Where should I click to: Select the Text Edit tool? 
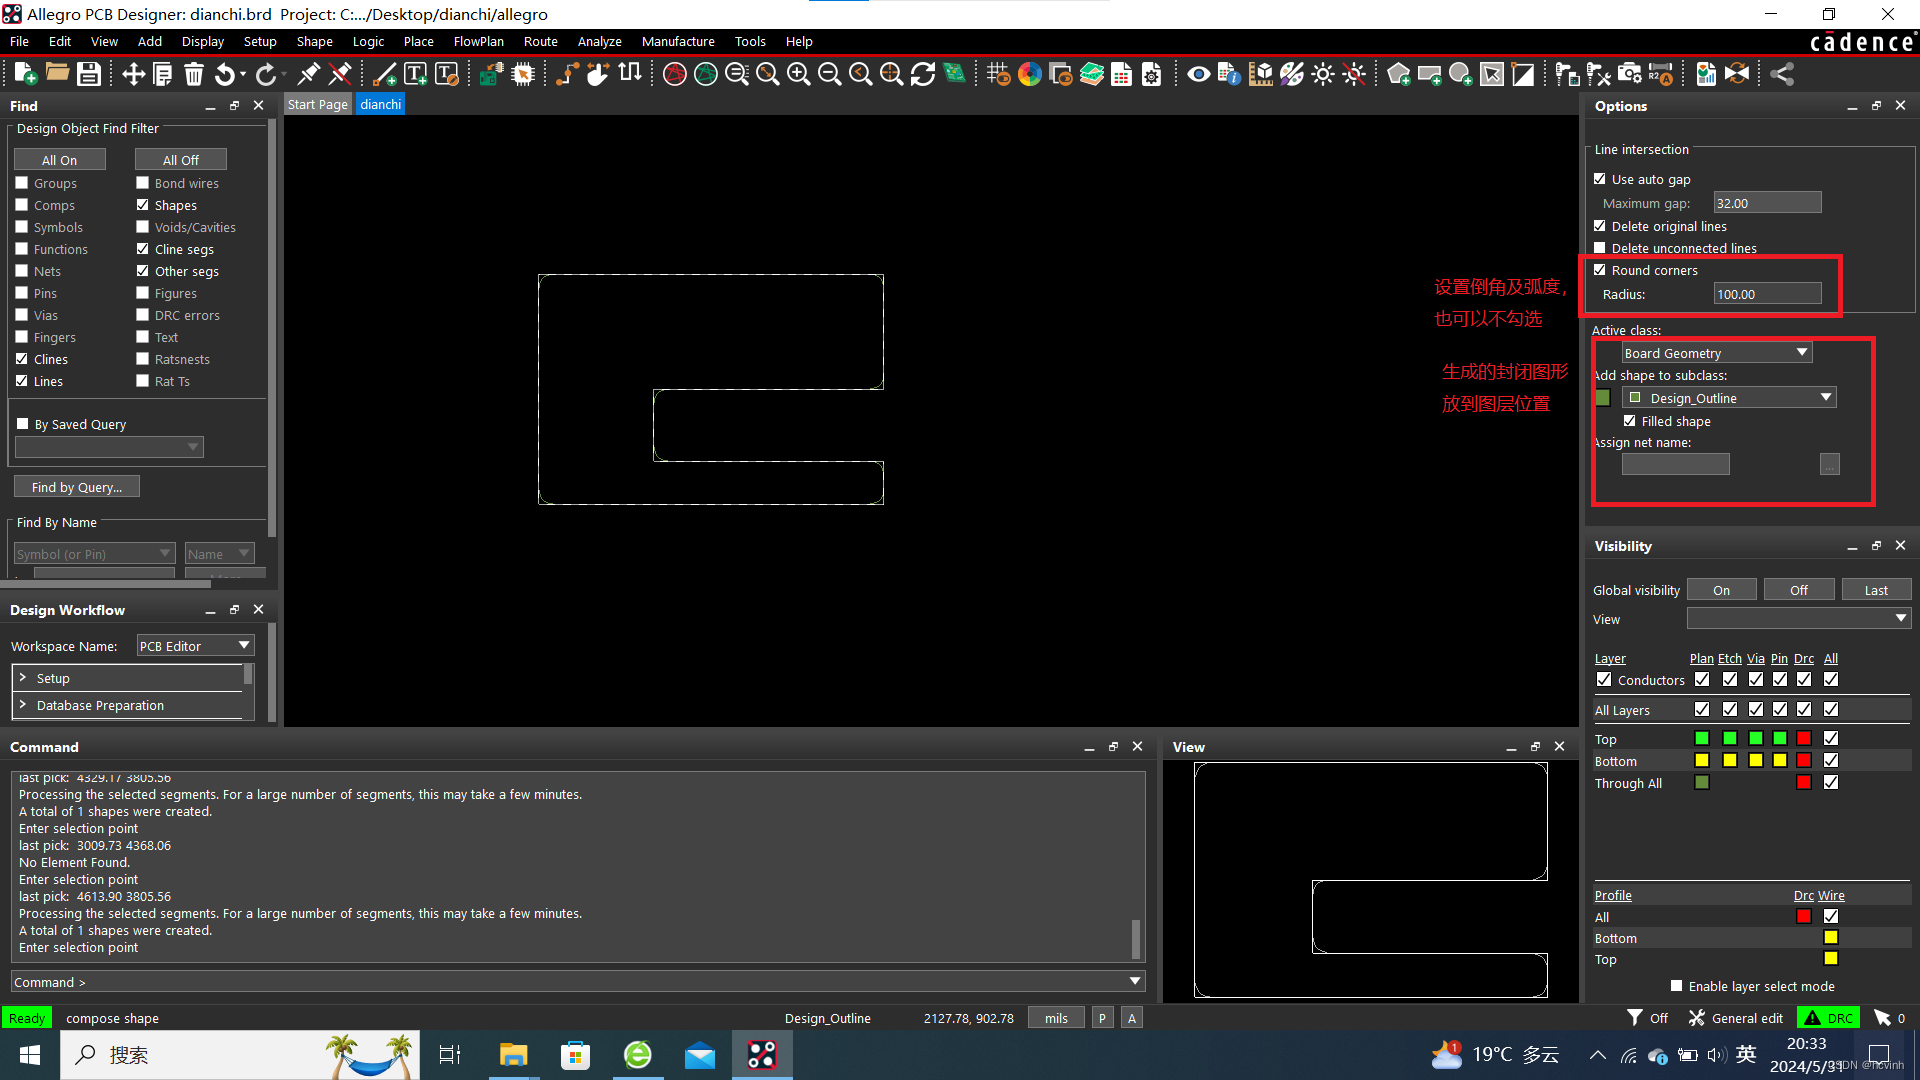pos(447,74)
